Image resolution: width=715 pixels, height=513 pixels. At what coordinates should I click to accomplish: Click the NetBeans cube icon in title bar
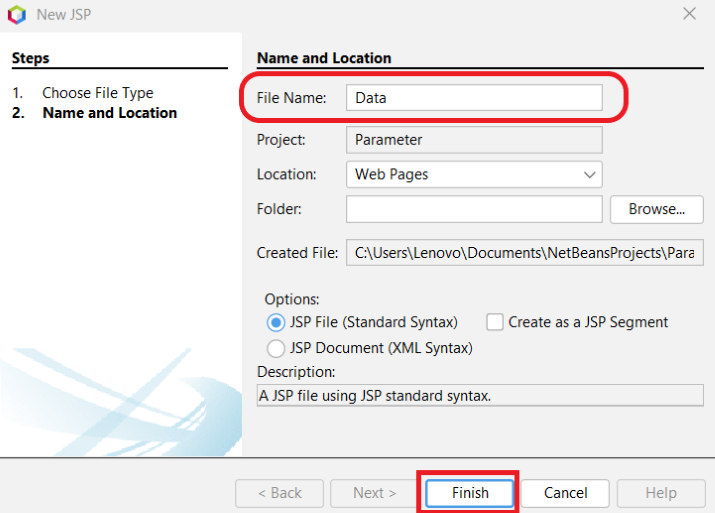[x=17, y=15]
